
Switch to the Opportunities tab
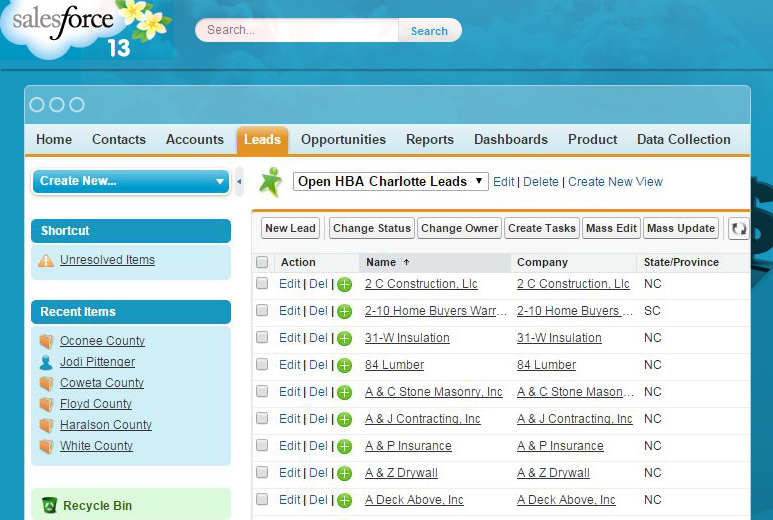[343, 140]
